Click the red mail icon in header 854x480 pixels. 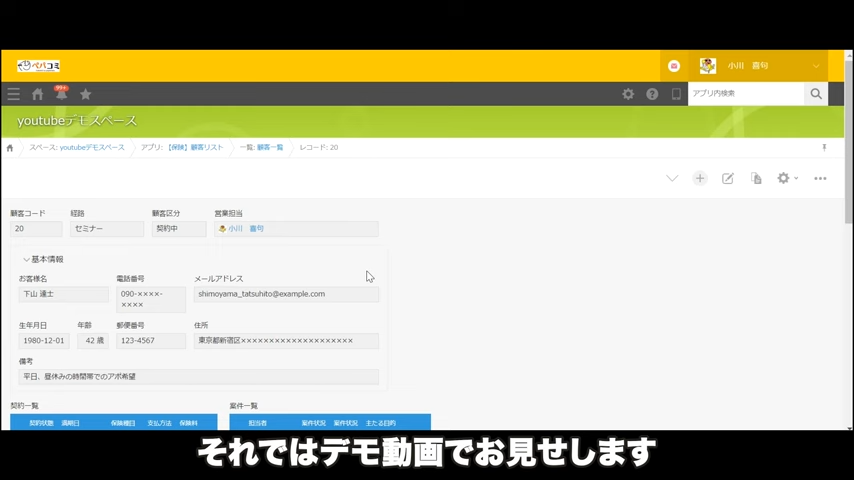(674, 66)
